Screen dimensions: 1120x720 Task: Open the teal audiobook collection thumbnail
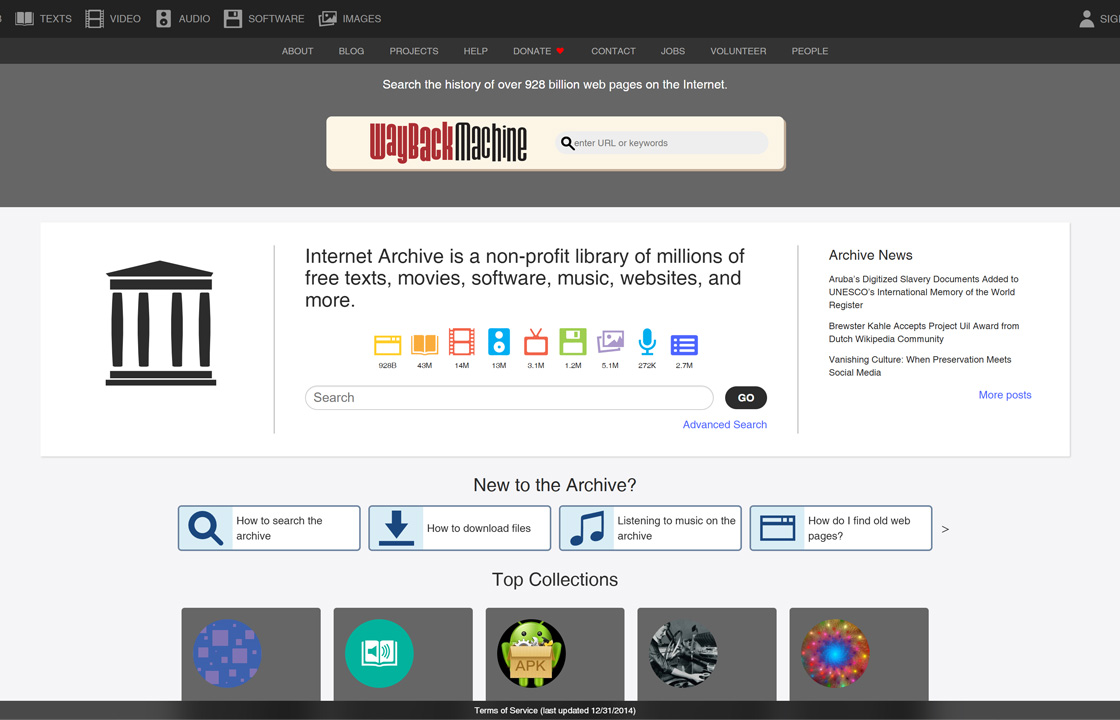(379, 654)
